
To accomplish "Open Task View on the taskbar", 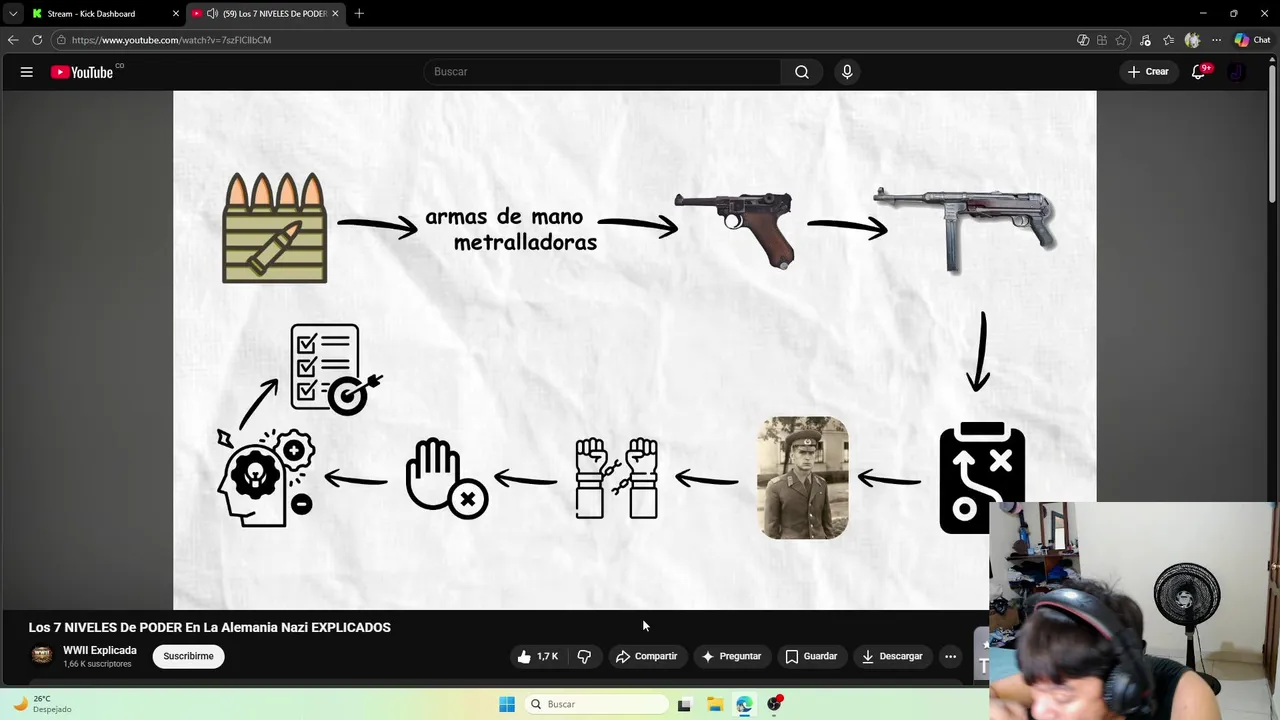I will coord(684,704).
